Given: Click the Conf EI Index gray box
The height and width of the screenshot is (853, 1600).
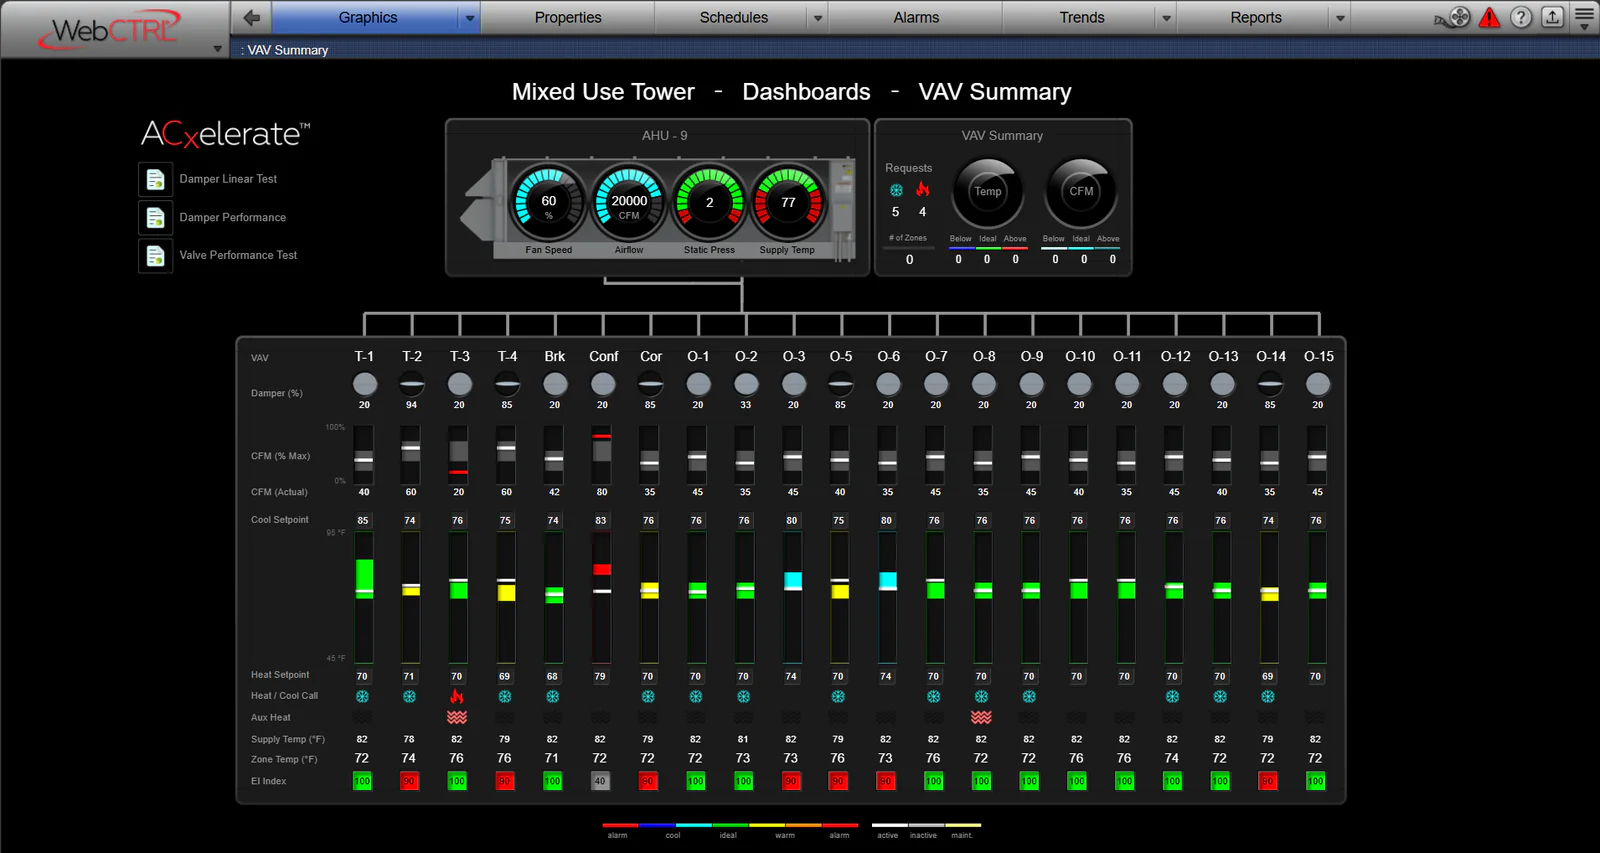Looking at the screenshot, I should tap(600, 781).
